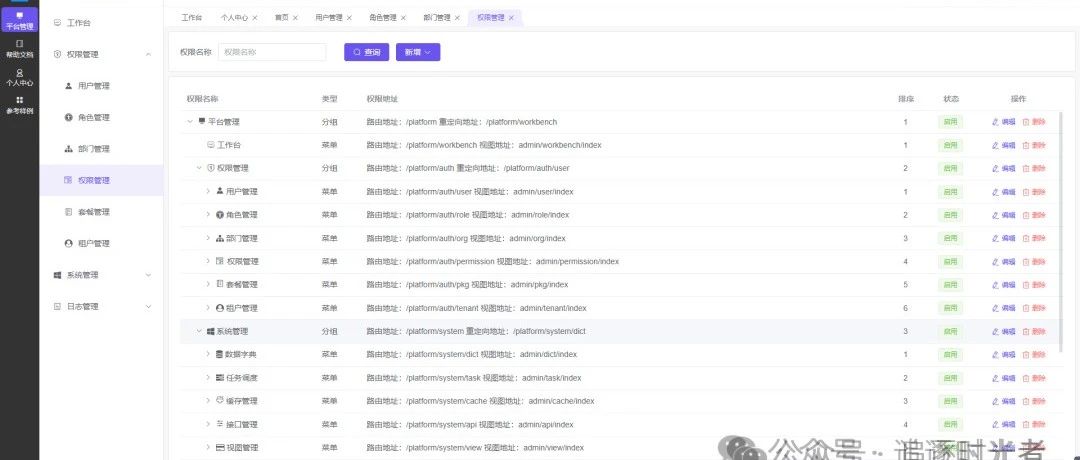Image resolution: width=1080 pixels, height=460 pixels.
Task: Collapse the 系统管理 tree row in table
Action: [199, 331]
